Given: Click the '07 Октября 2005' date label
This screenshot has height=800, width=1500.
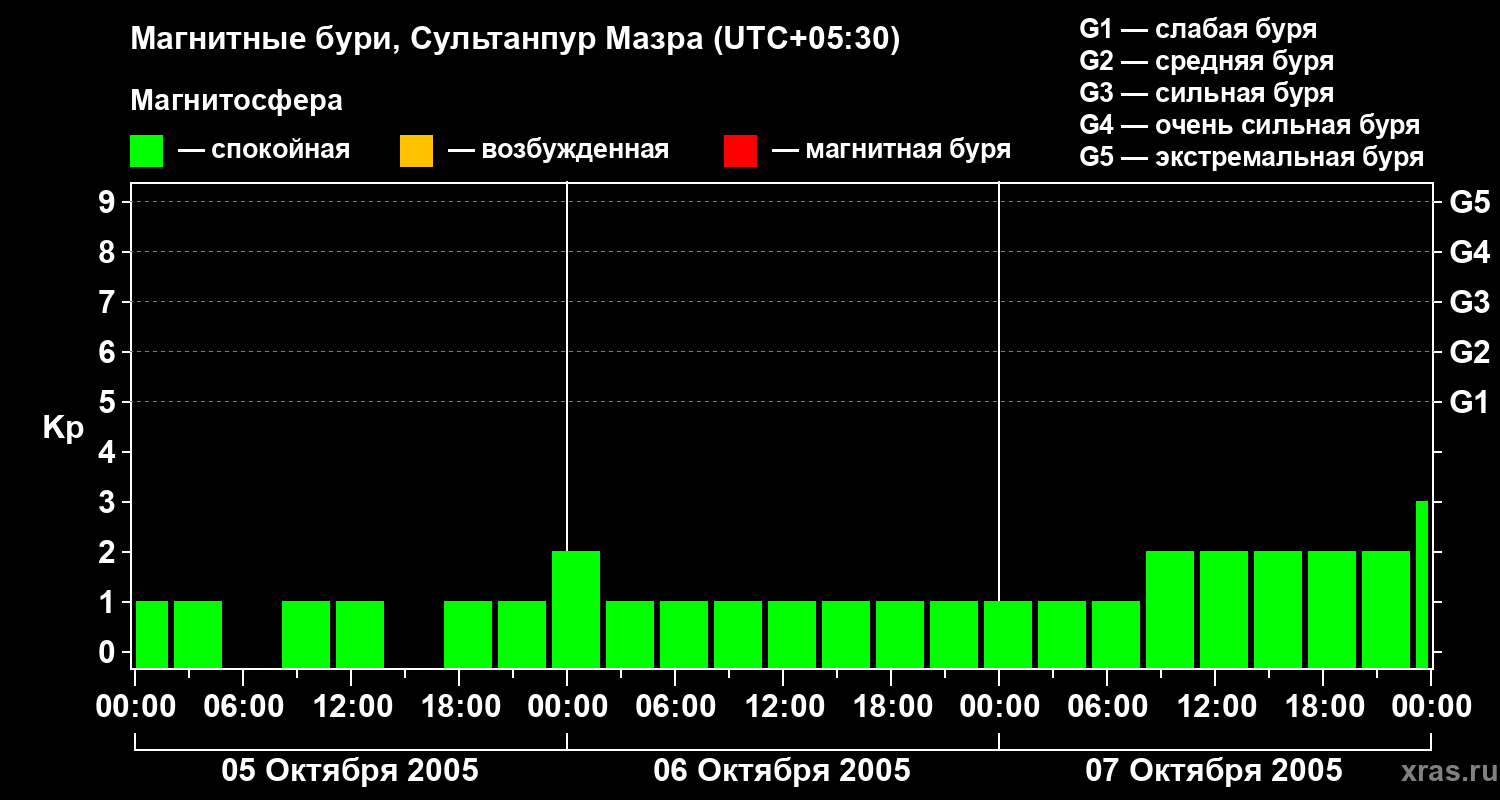Looking at the screenshot, I should tap(1214, 771).
